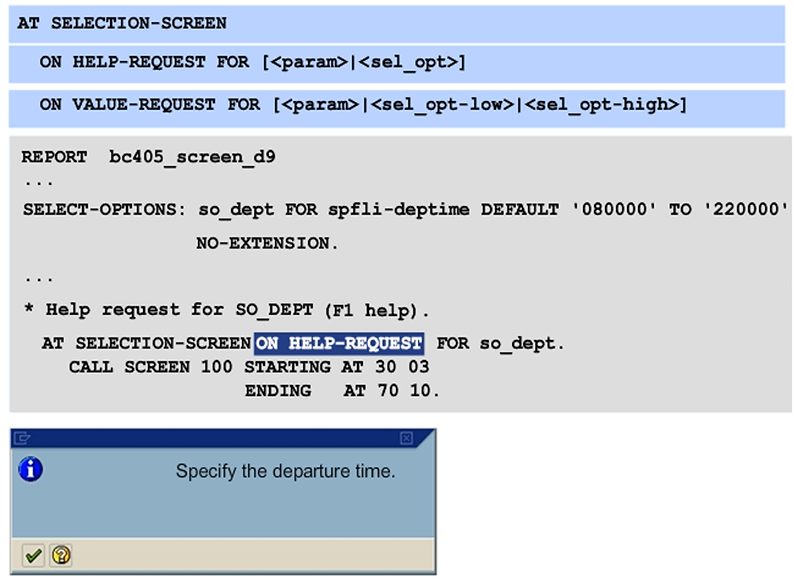795x581 pixels.
Task: Click the highlighted ON HELP-REQUEST text
Action: click(339, 343)
